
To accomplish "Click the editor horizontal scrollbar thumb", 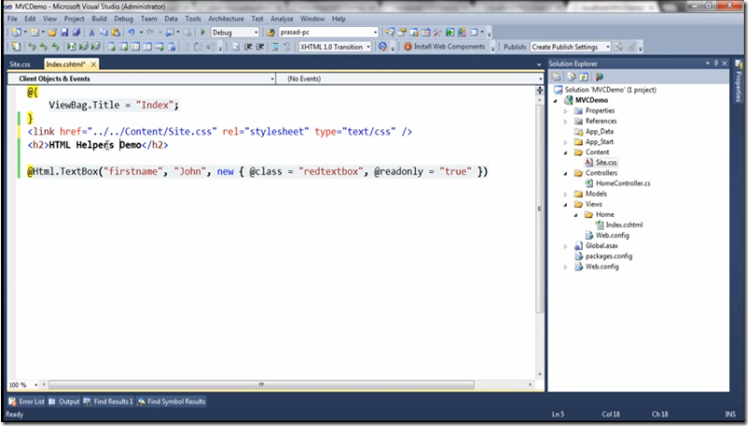I will [261, 384].
